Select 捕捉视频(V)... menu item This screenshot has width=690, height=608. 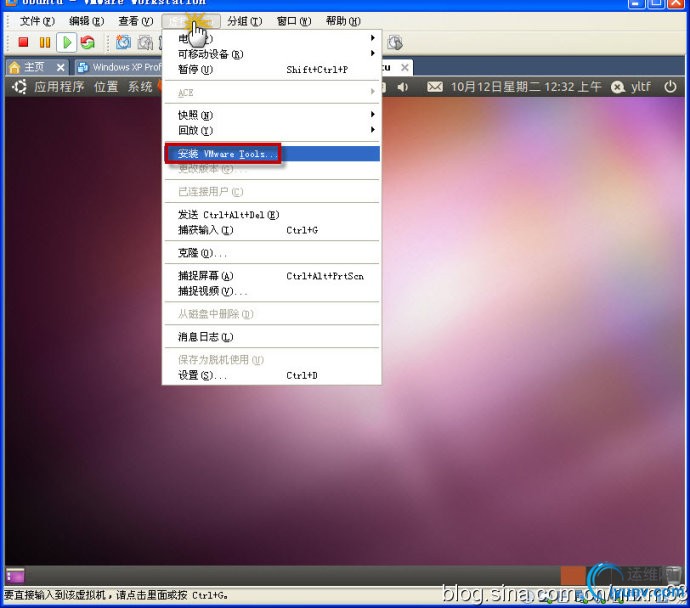coord(272,291)
